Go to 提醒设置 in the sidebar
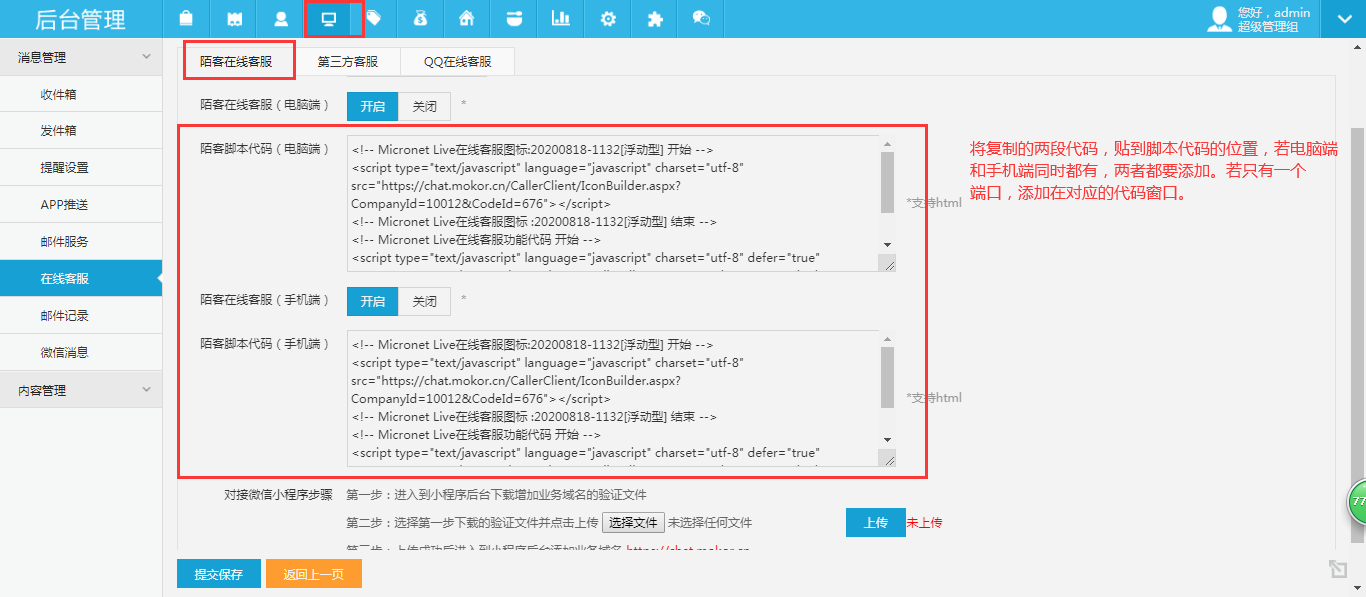 coord(81,168)
